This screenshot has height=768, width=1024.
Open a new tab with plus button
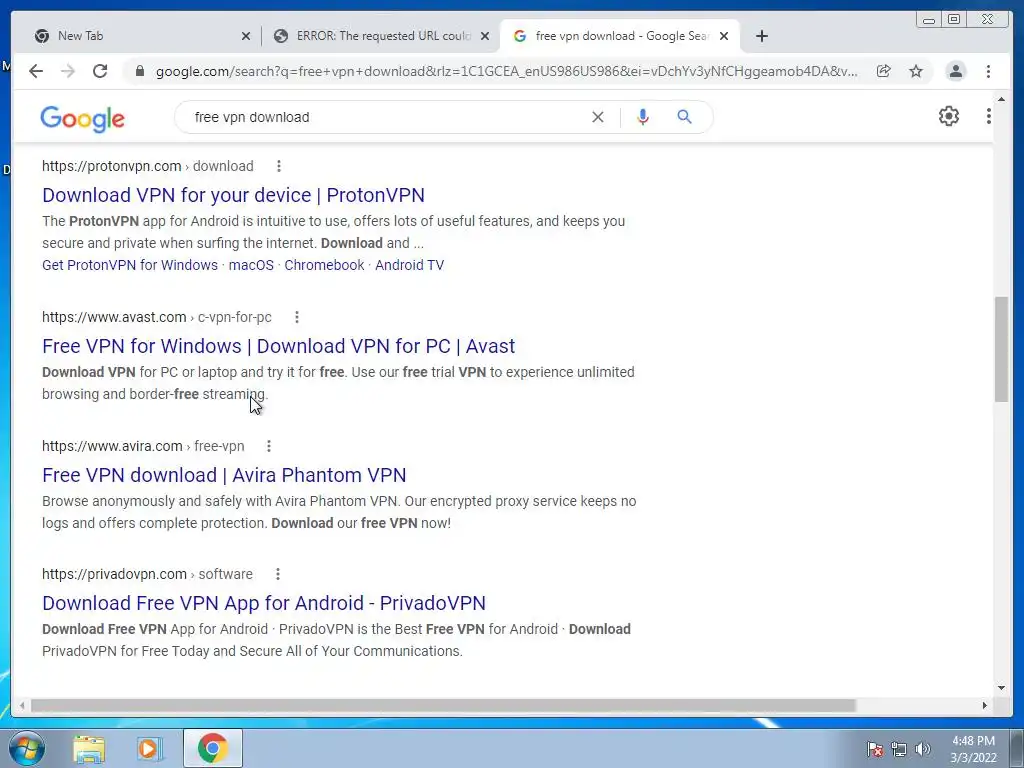(x=761, y=36)
